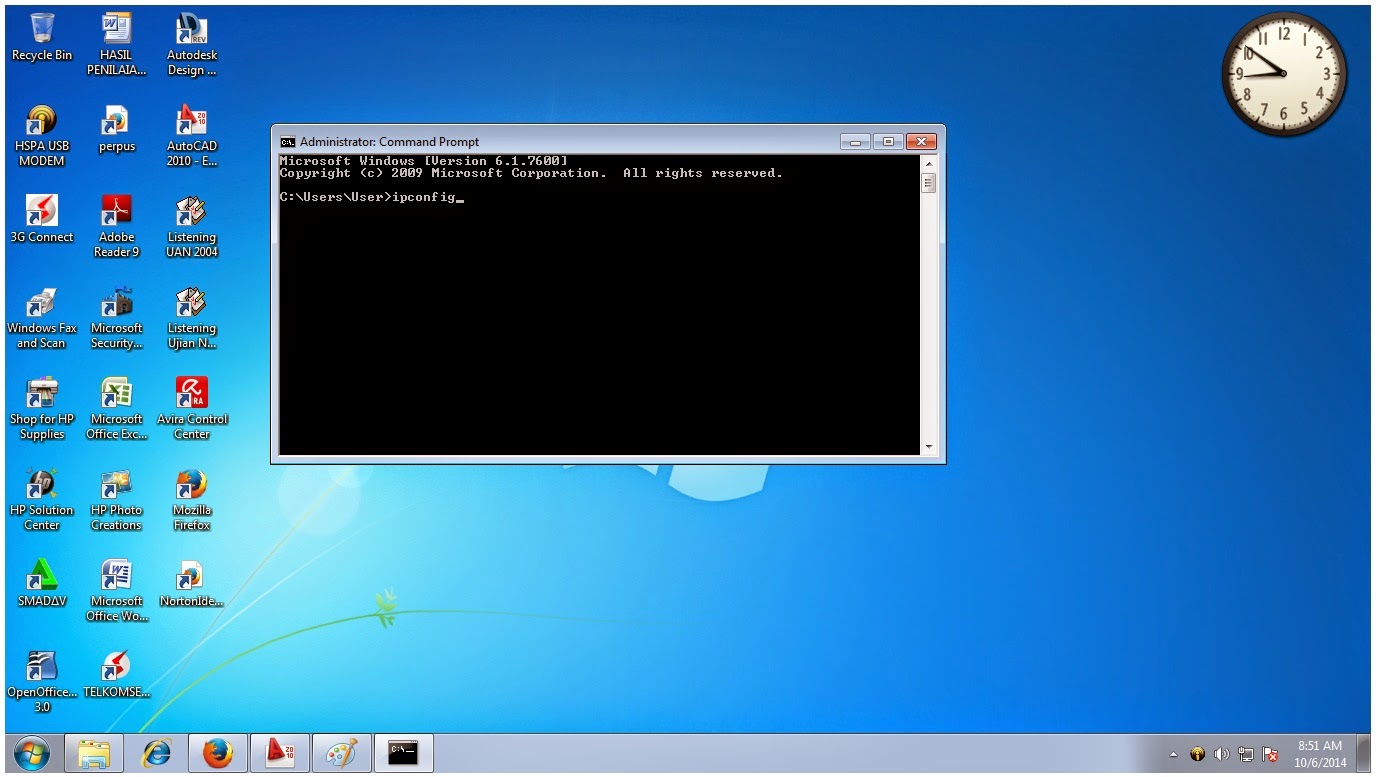Viewport: 1377px width, 777px height.
Task: Select the Shop for HP Supplies icon
Action: (x=42, y=409)
